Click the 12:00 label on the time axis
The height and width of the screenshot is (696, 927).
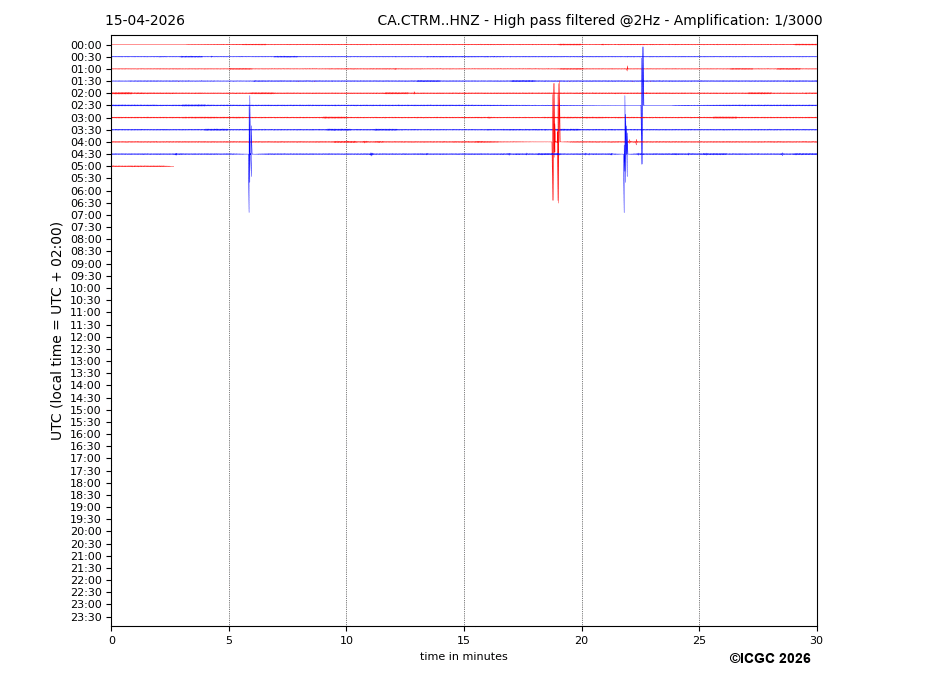[86, 337]
